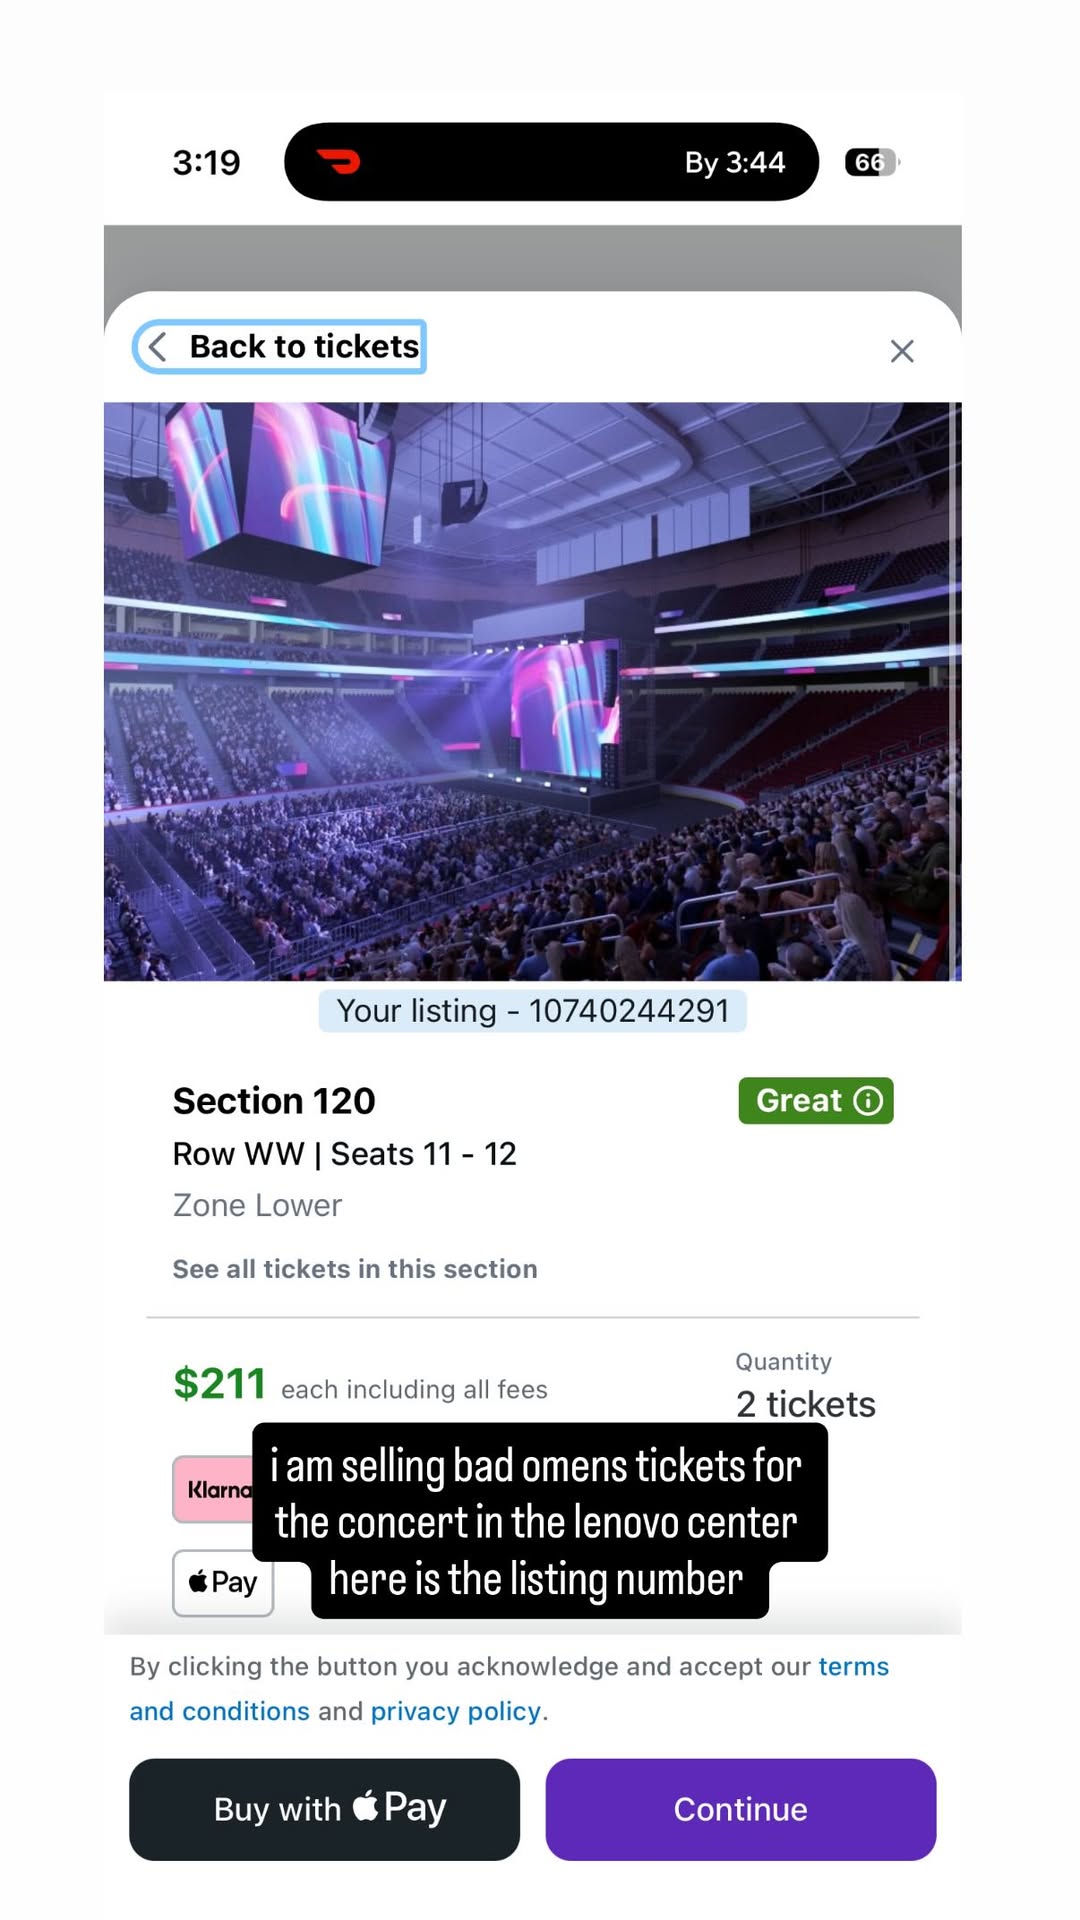Screen dimensions: 1080x1920
Task: Open See all tickets in this section
Action: click(x=355, y=1269)
